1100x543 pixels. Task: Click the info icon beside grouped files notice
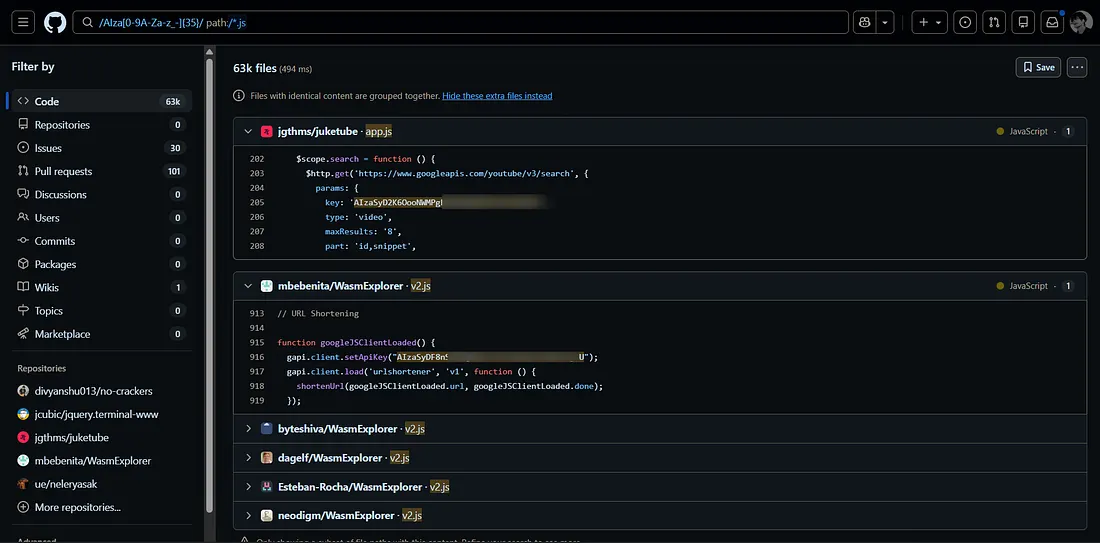pos(239,95)
